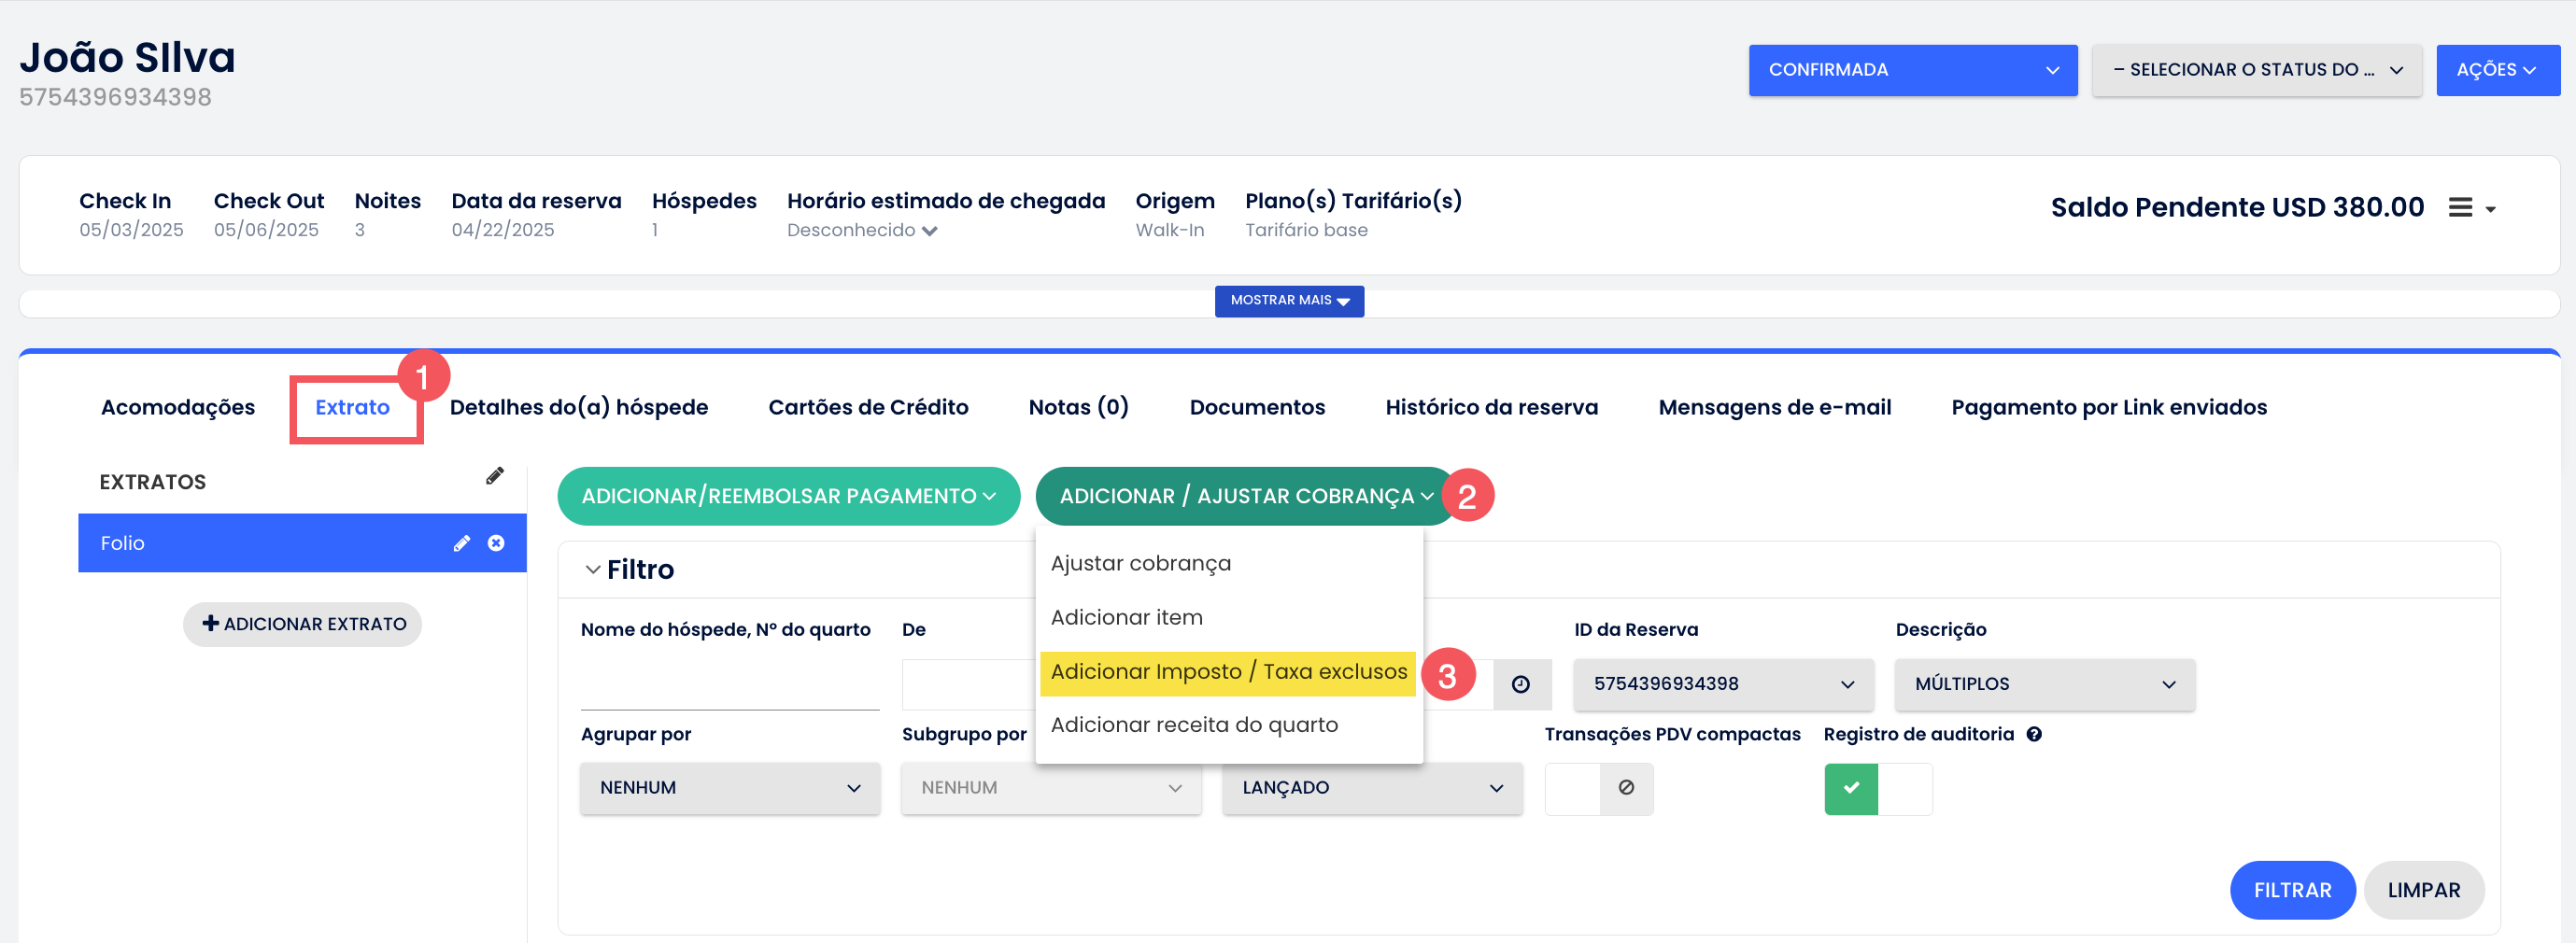Click the pencil icon beside EXTRATOS heading
This screenshot has height=943, width=2576.
[x=494, y=476]
